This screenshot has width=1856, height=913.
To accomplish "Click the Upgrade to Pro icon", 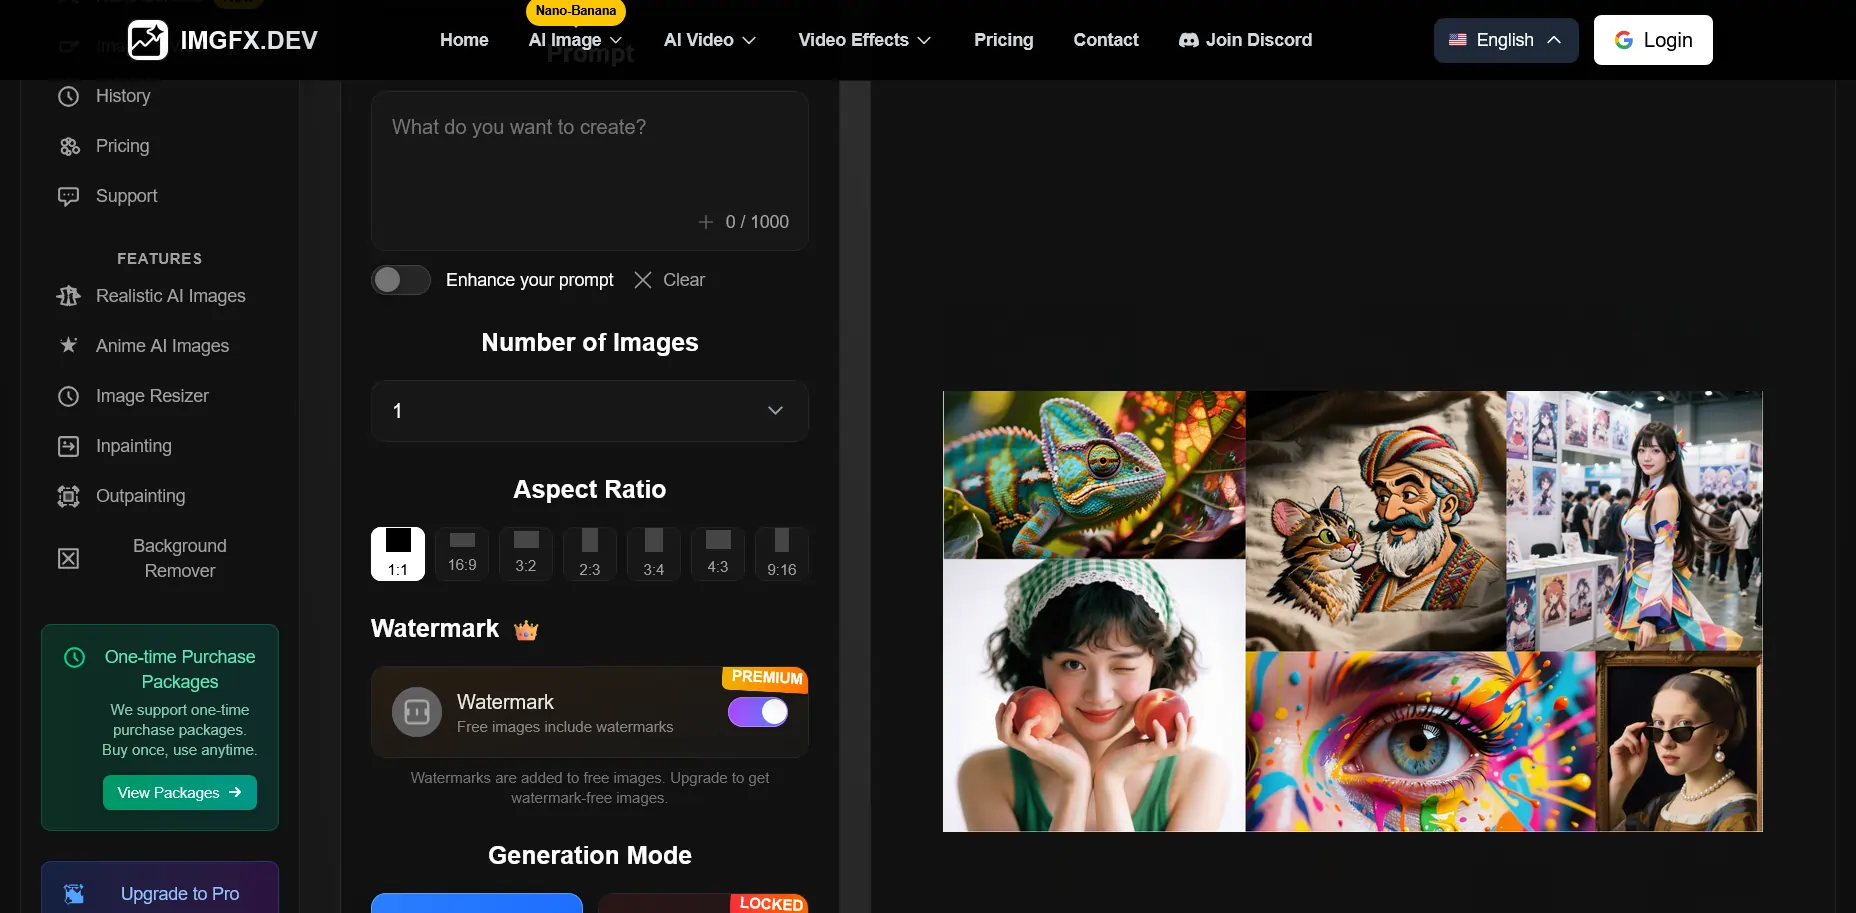I will [74, 894].
